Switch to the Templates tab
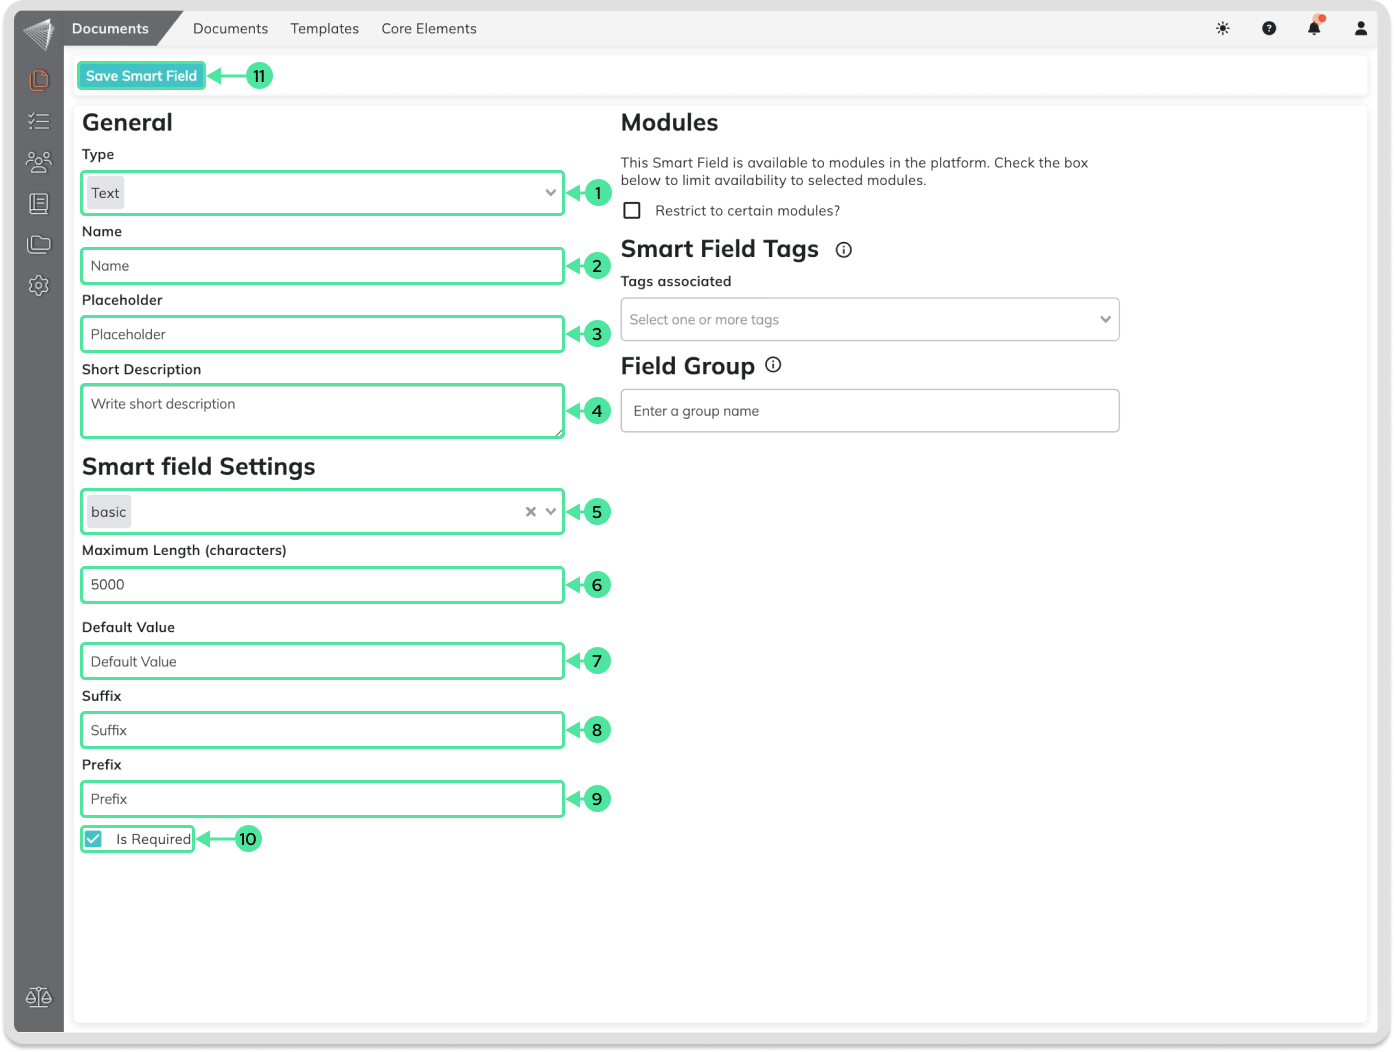Screen dimensions: 1394x1052 click(x=324, y=29)
